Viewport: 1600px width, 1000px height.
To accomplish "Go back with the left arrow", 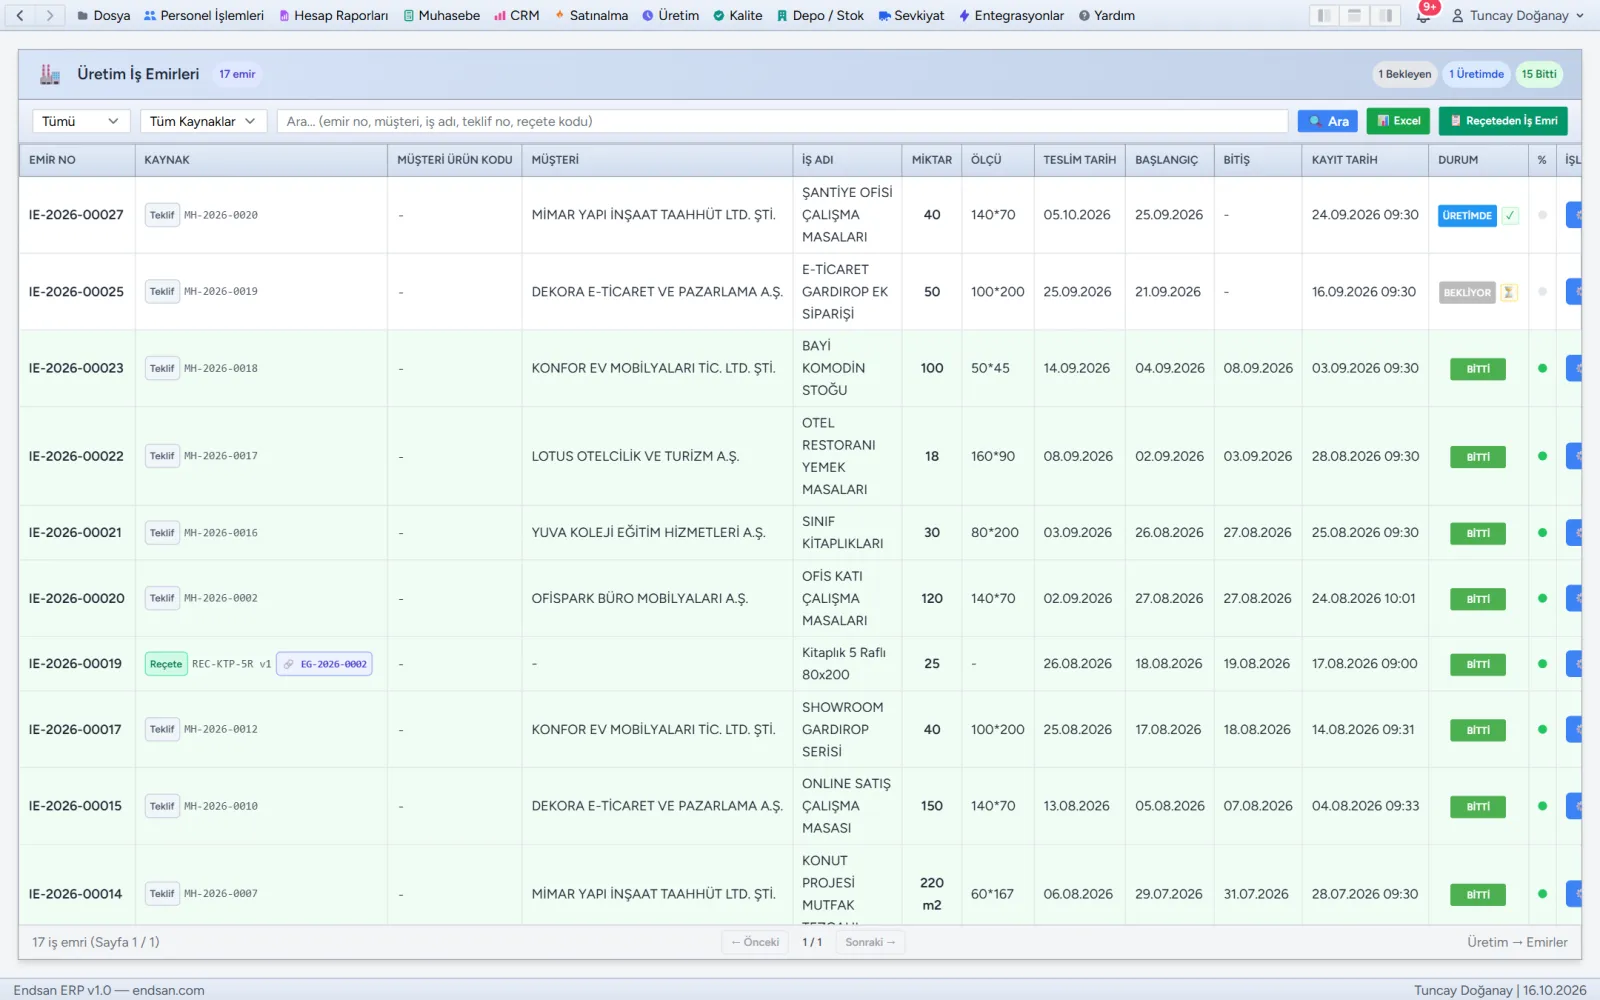I will (x=20, y=15).
